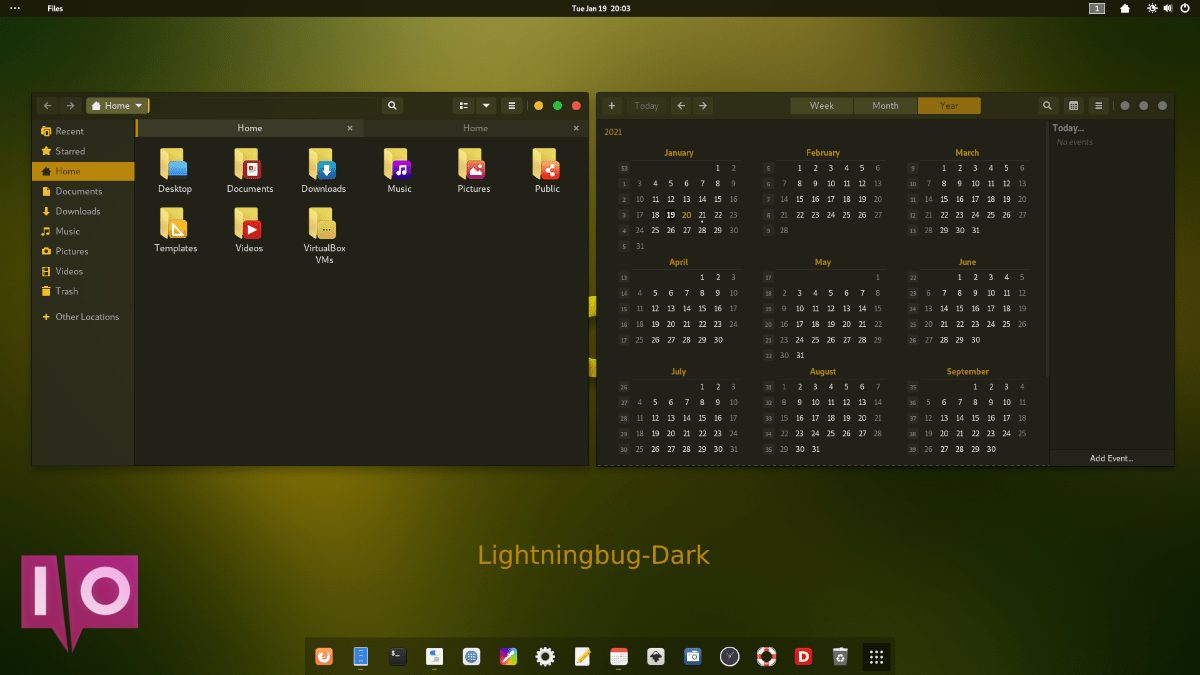Switch Calendar to Month view
Image resolution: width=1200 pixels, height=675 pixels.
tap(885, 105)
